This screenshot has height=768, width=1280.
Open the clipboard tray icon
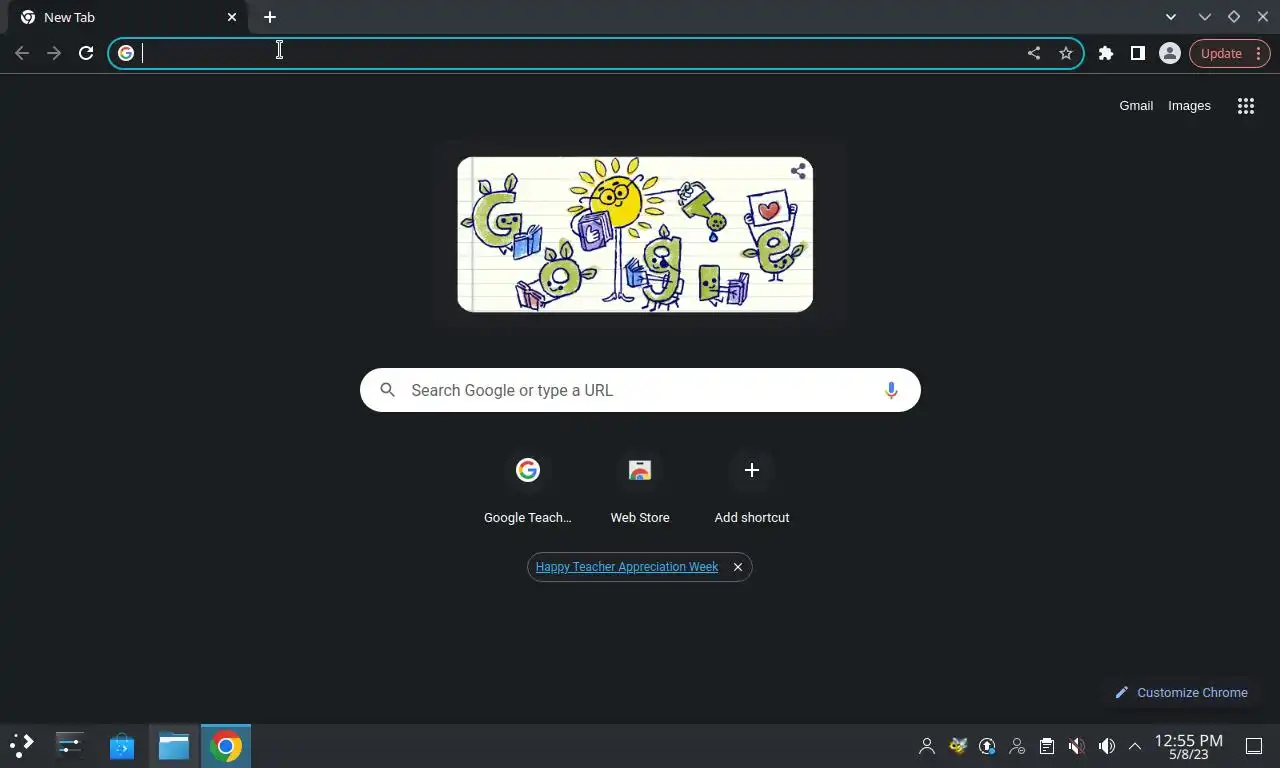point(1047,746)
